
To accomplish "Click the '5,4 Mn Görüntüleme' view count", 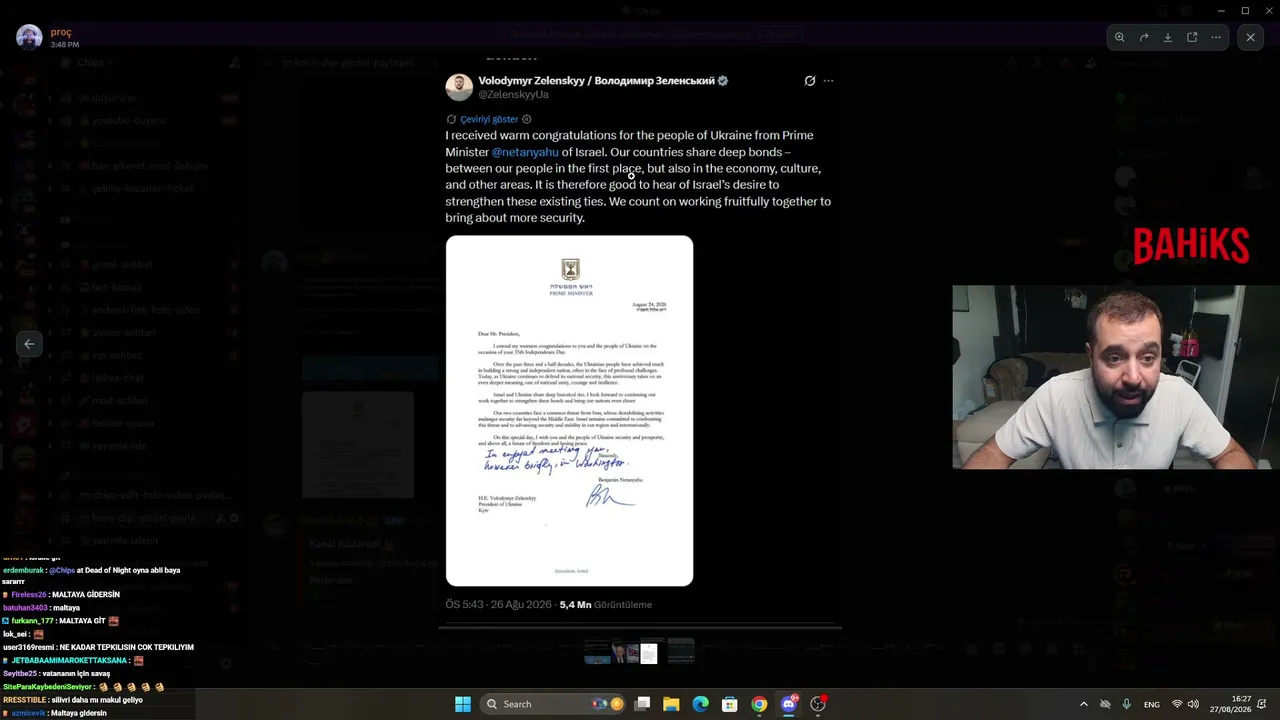I will click(x=606, y=605).
